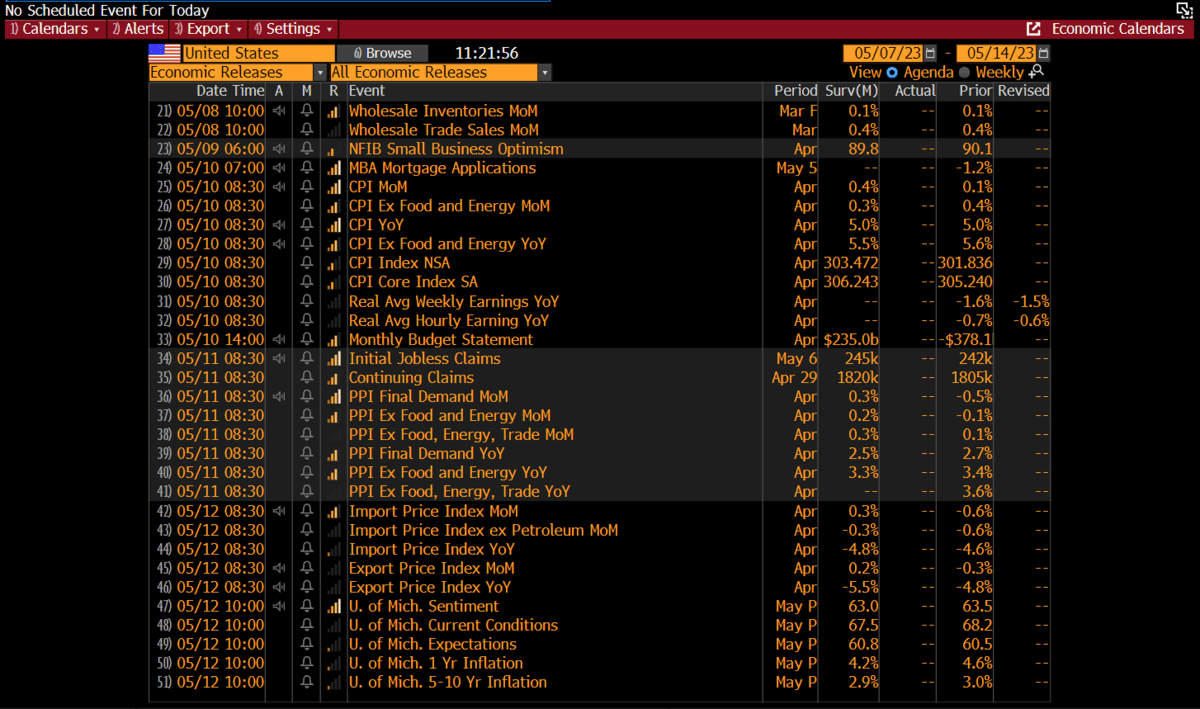
Task: Click speaker icon for PPI Final Demand MoM
Action: [x=279, y=396]
